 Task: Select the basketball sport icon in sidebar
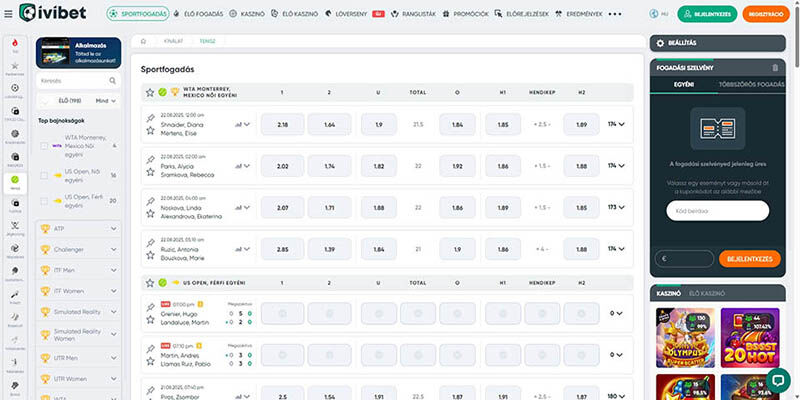(15, 136)
